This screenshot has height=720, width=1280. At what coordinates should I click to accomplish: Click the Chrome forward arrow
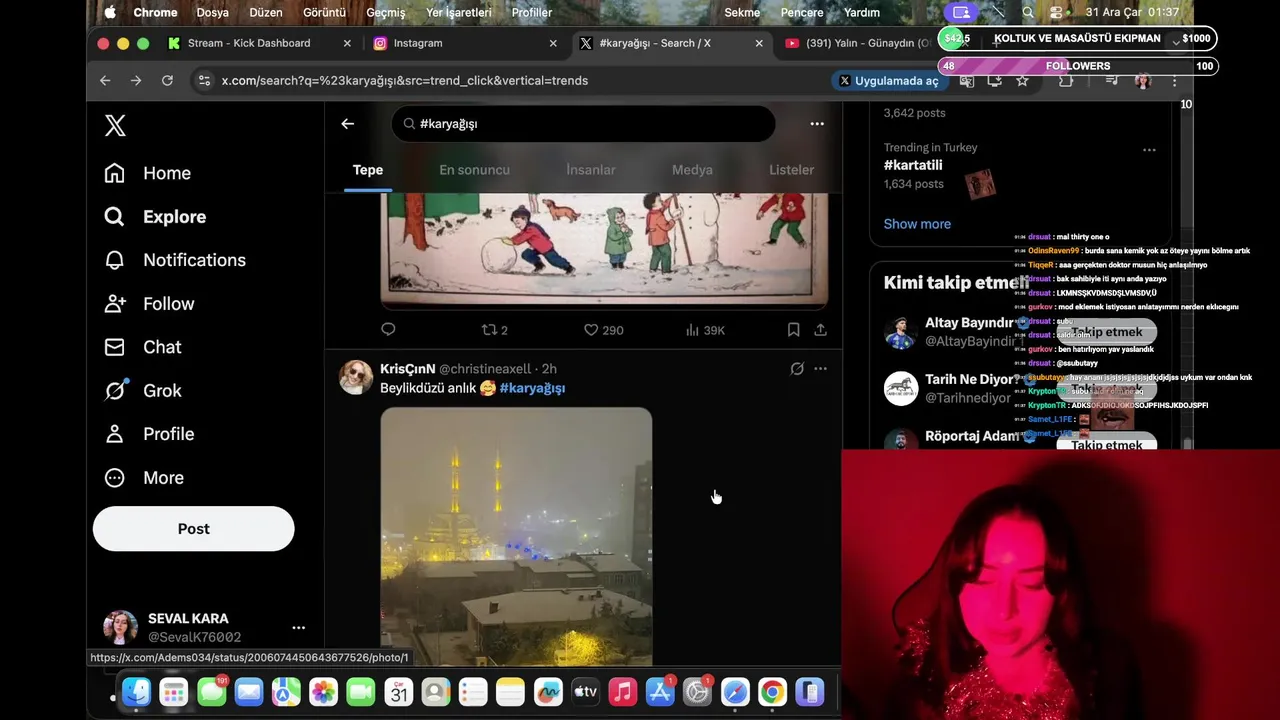[x=136, y=80]
